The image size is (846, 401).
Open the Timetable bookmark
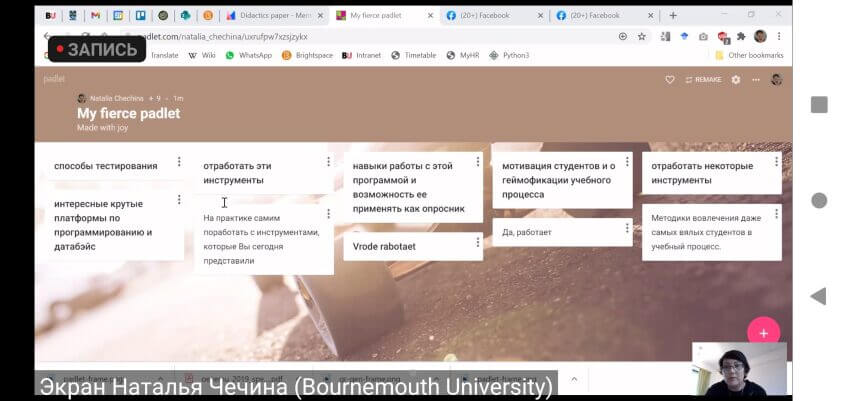click(x=413, y=55)
